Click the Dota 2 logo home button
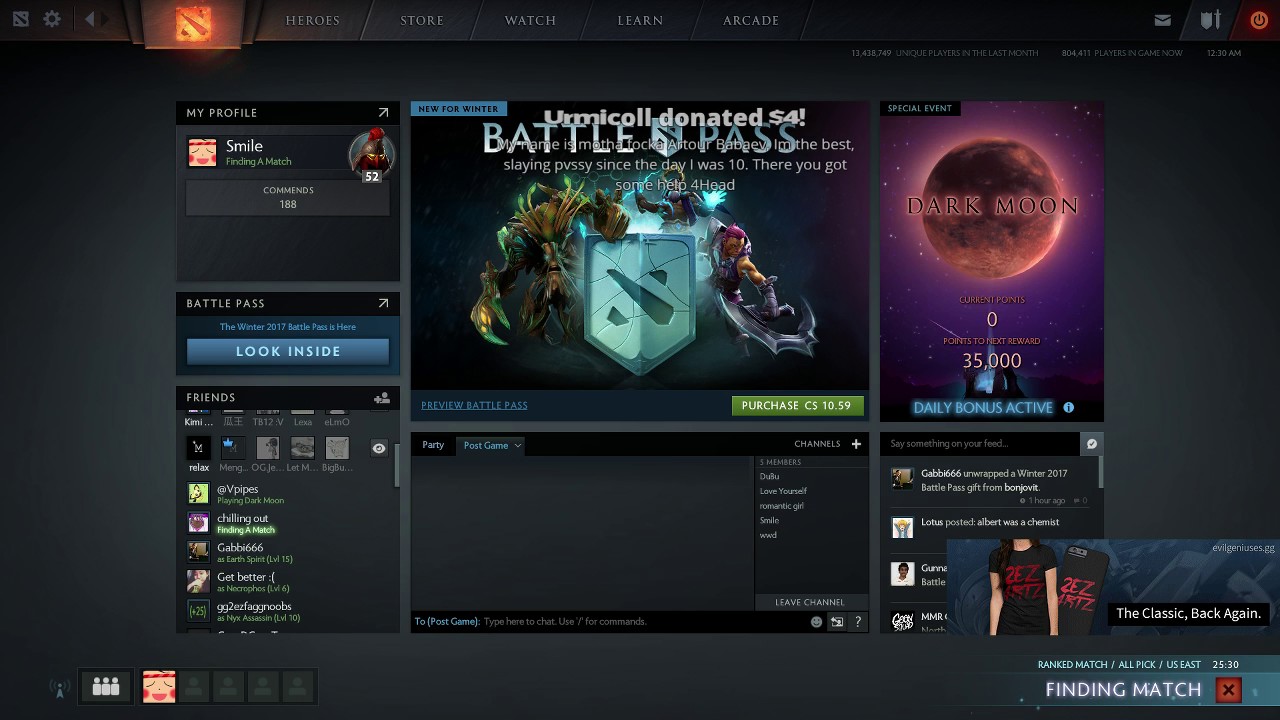1280x720 pixels. [193, 22]
